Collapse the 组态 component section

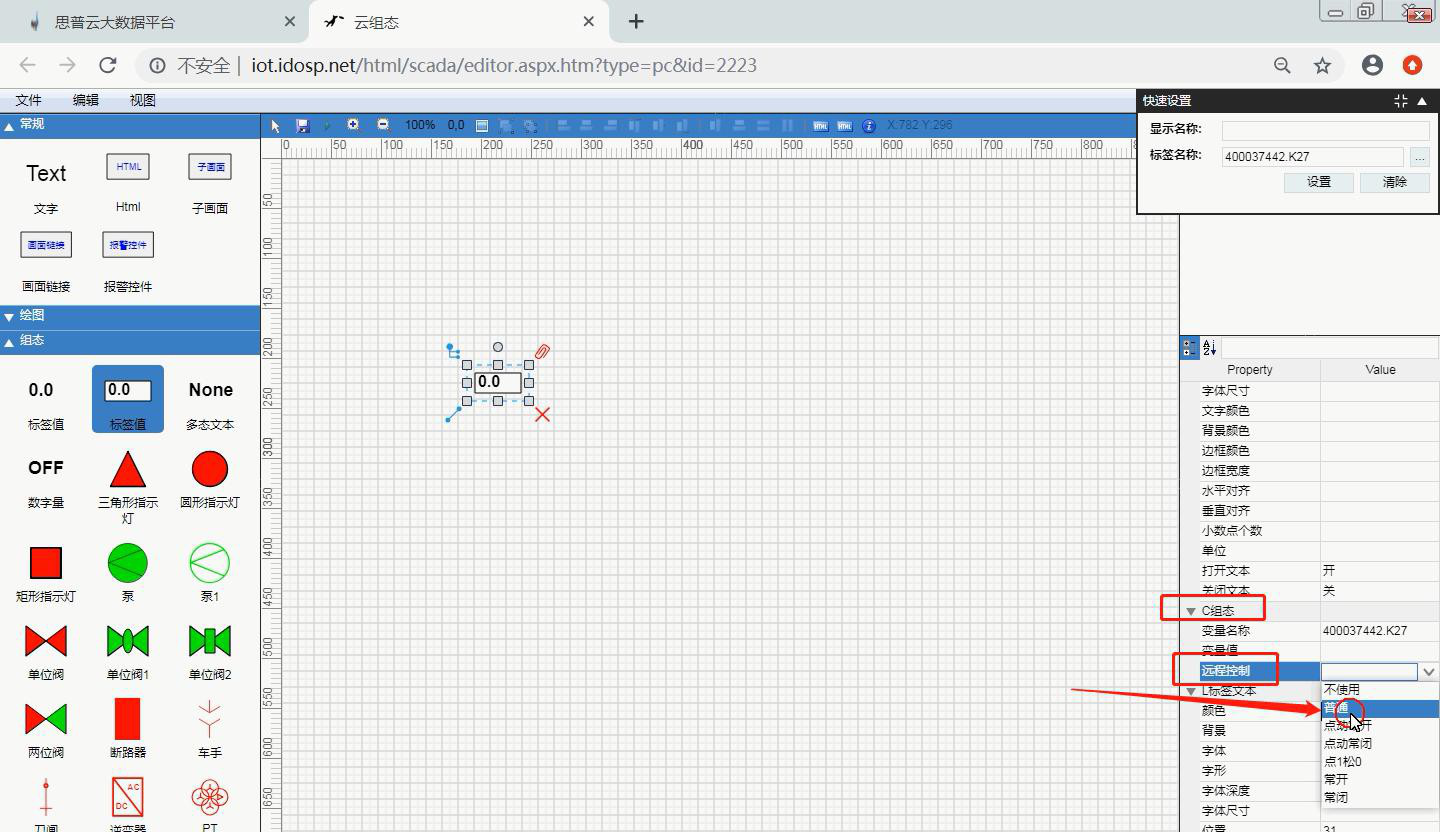[9, 341]
